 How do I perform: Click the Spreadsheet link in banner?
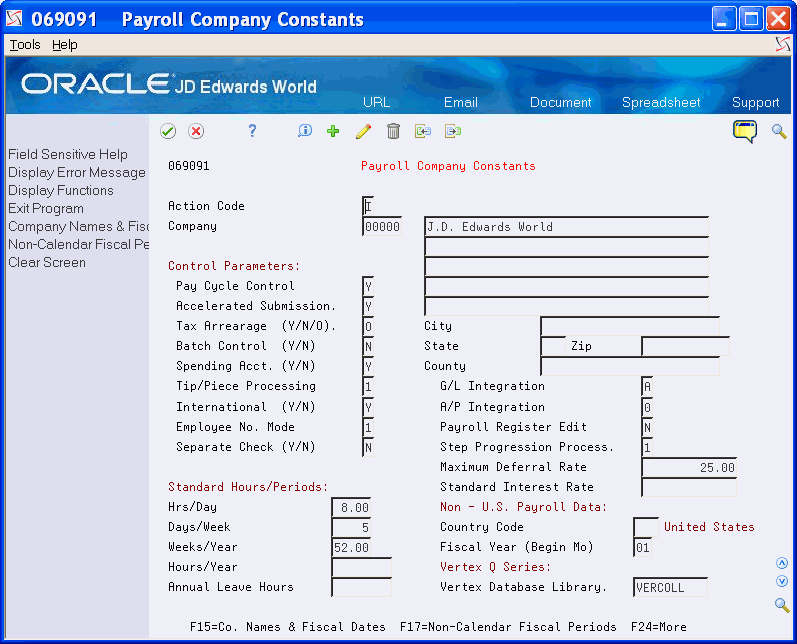[661, 102]
